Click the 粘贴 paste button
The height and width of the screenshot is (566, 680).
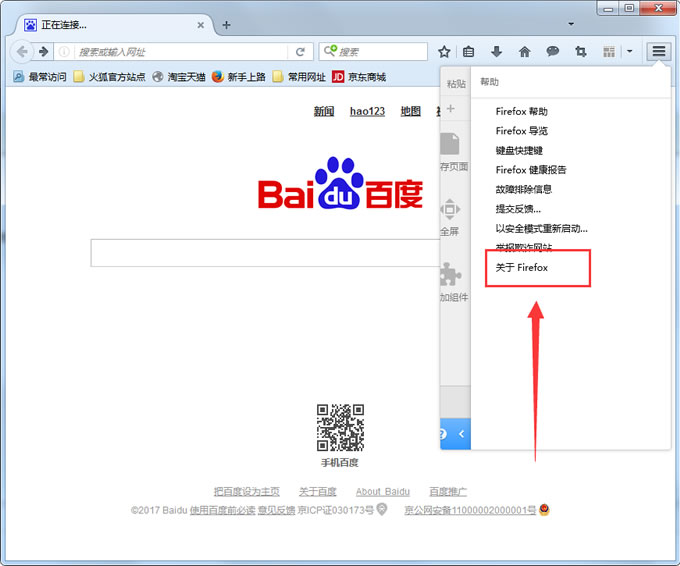[456, 84]
